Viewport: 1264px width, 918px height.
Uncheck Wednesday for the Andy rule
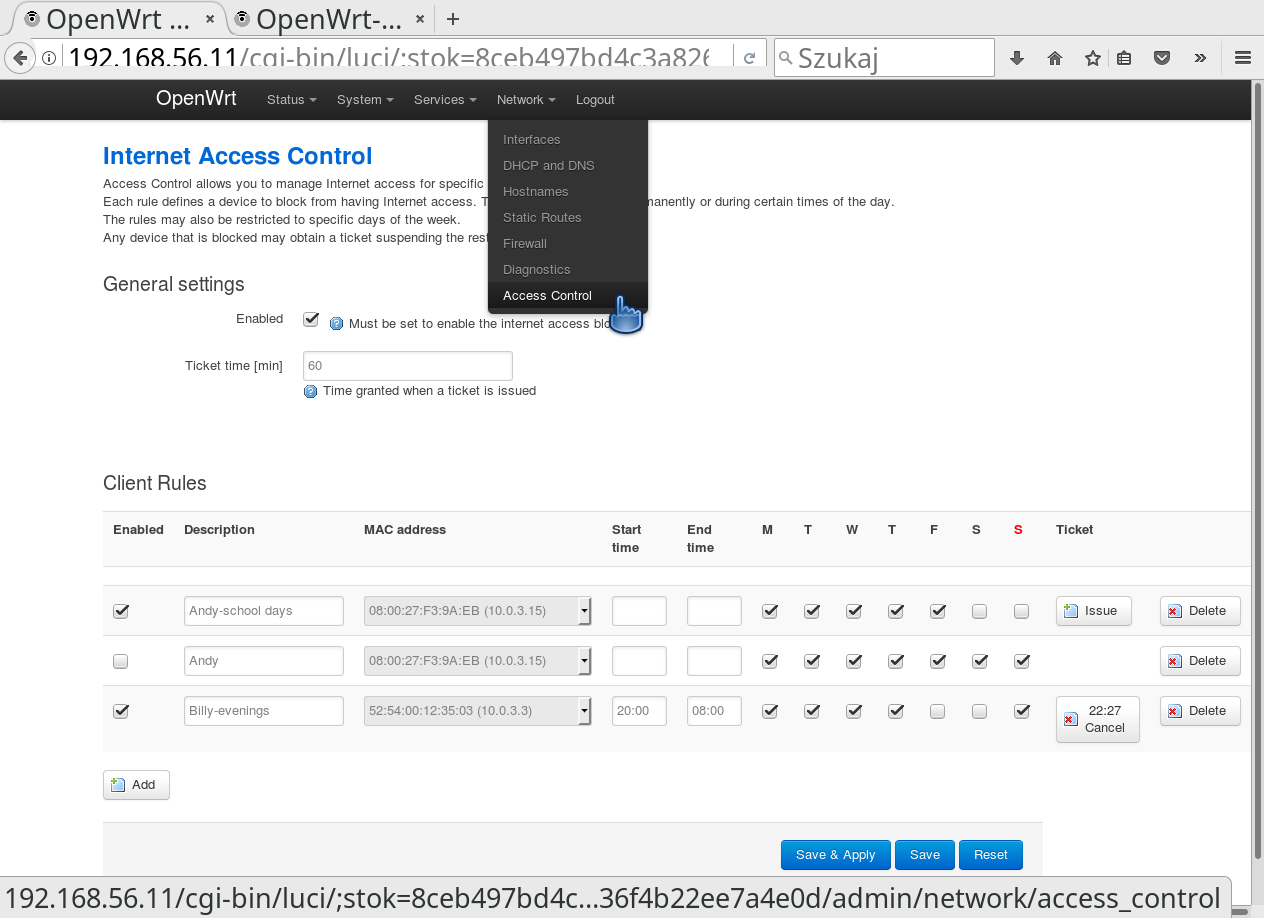point(854,661)
